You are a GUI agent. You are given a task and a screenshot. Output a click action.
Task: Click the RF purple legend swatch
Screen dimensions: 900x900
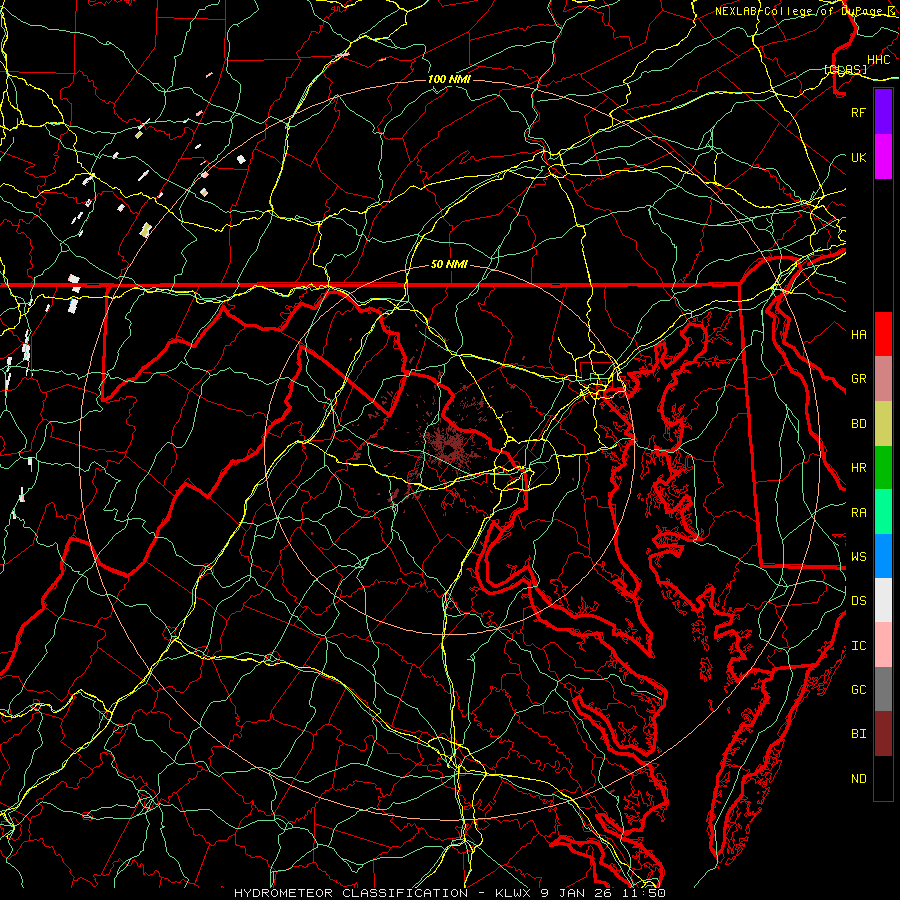coord(883,112)
